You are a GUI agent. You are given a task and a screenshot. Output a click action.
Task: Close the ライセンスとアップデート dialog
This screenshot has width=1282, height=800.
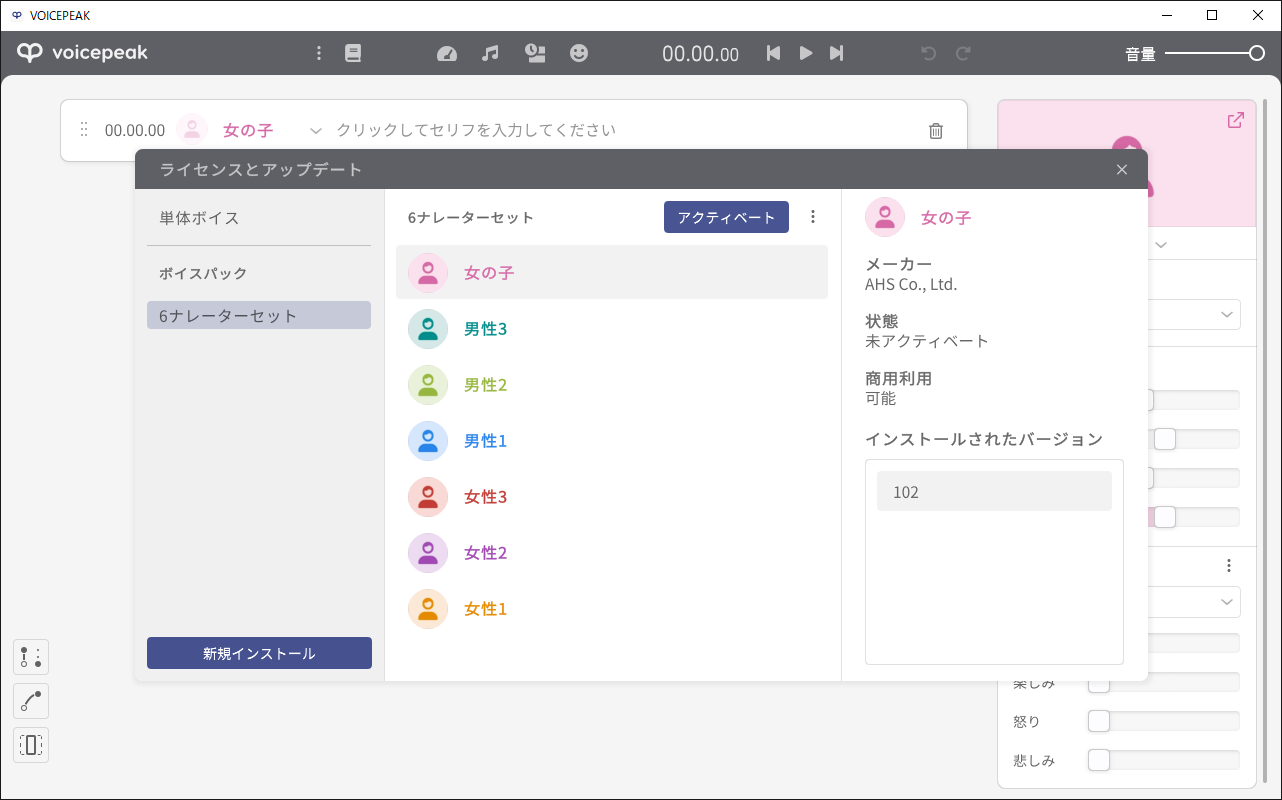(x=1122, y=170)
